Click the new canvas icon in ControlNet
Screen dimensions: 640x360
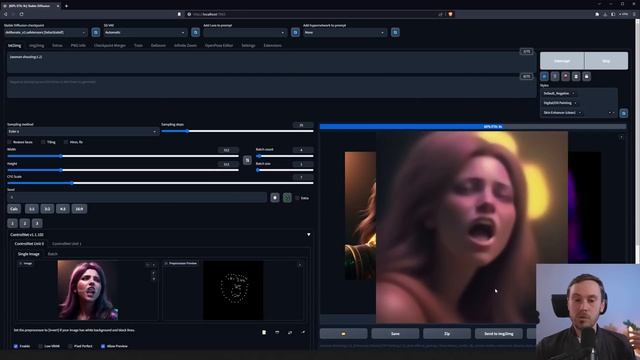(x=264, y=332)
